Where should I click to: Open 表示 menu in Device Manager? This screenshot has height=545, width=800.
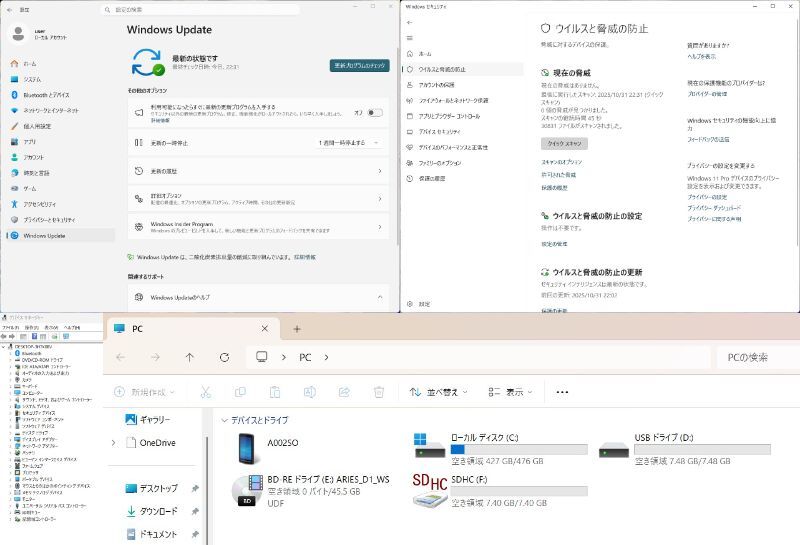coord(51,328)
